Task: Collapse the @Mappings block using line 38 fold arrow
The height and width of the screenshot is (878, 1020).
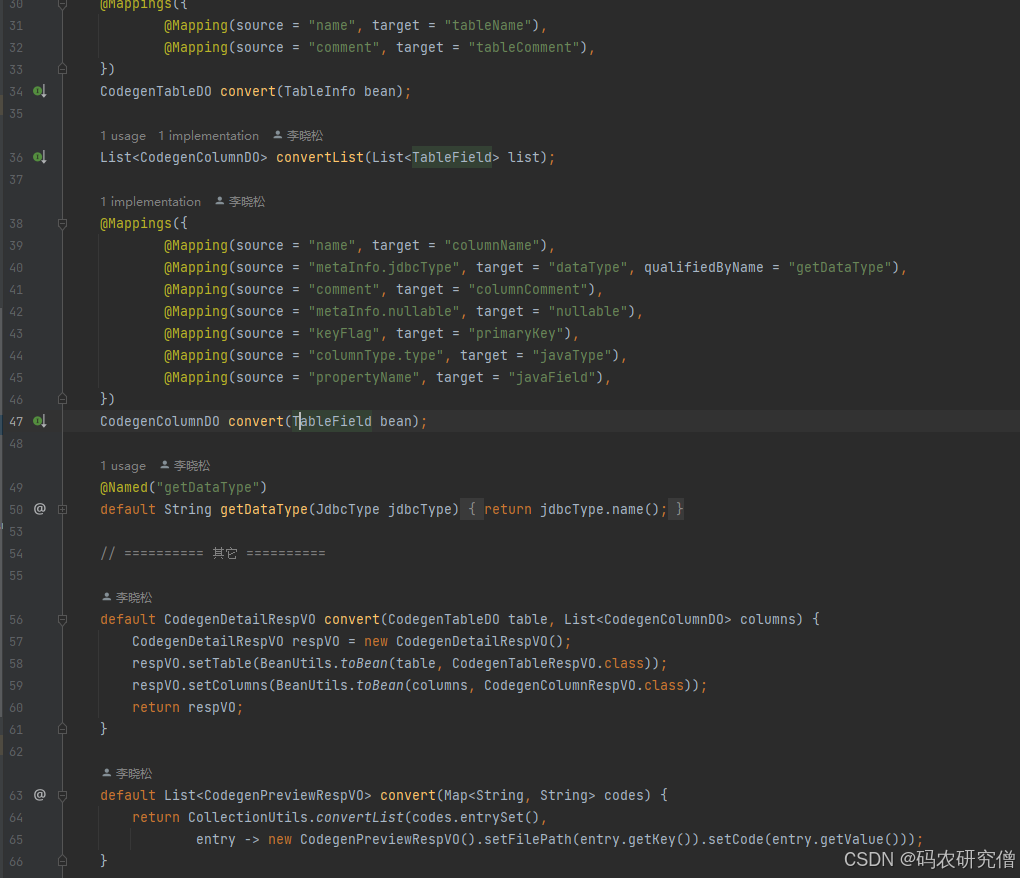Action: coord(62,225)
